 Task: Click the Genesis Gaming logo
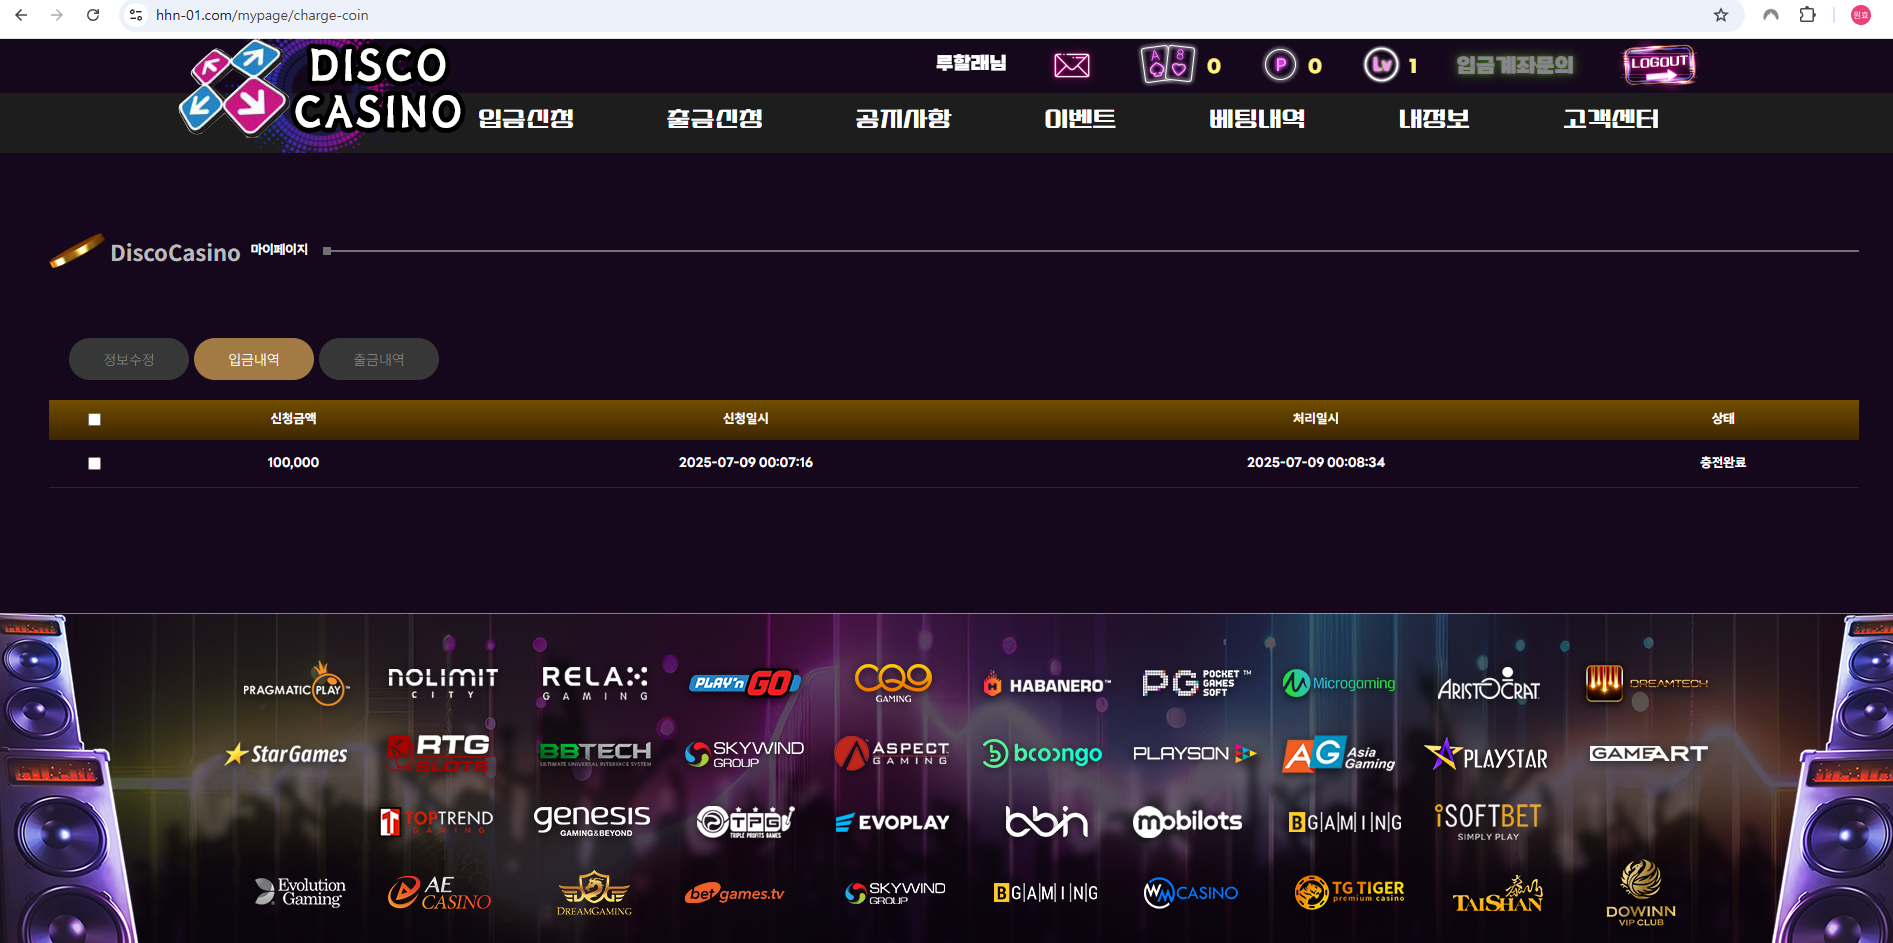point(592,821)
